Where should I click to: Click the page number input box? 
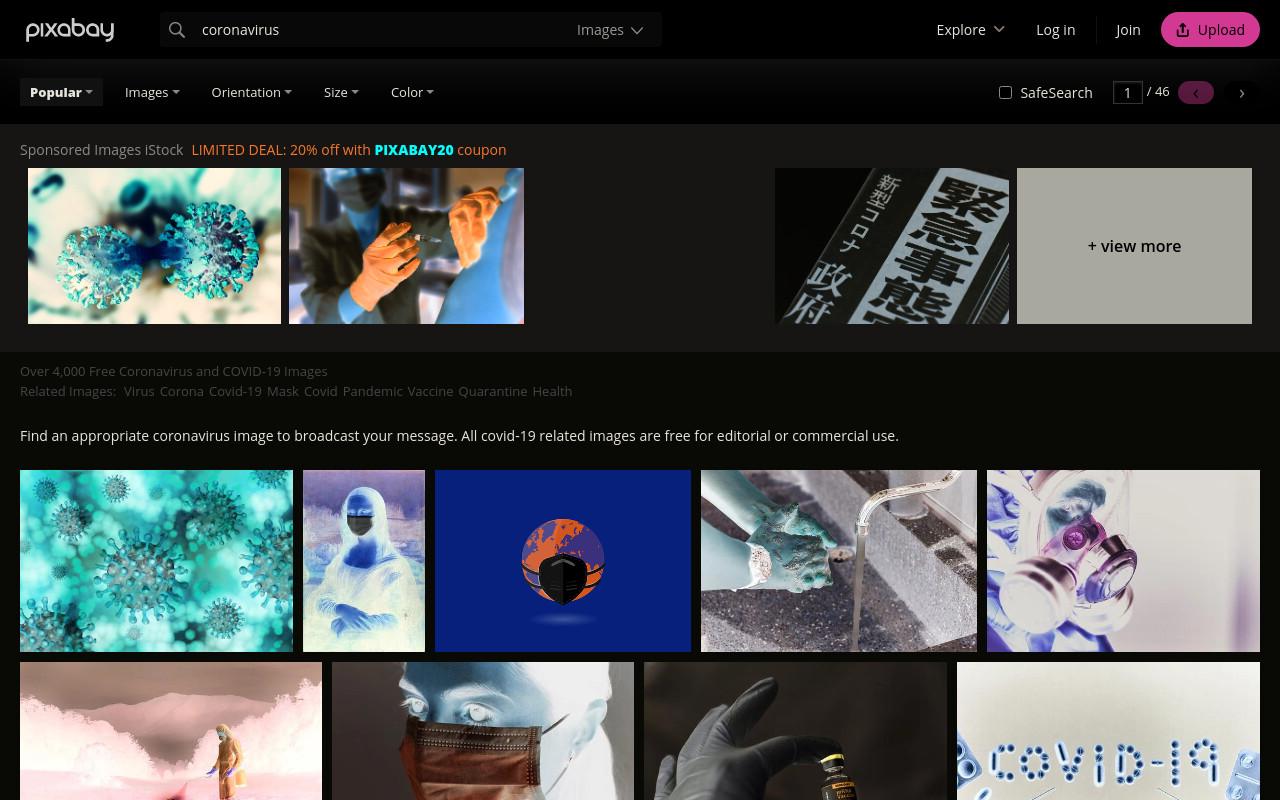pyautogui.click(x=1128, y=93)
